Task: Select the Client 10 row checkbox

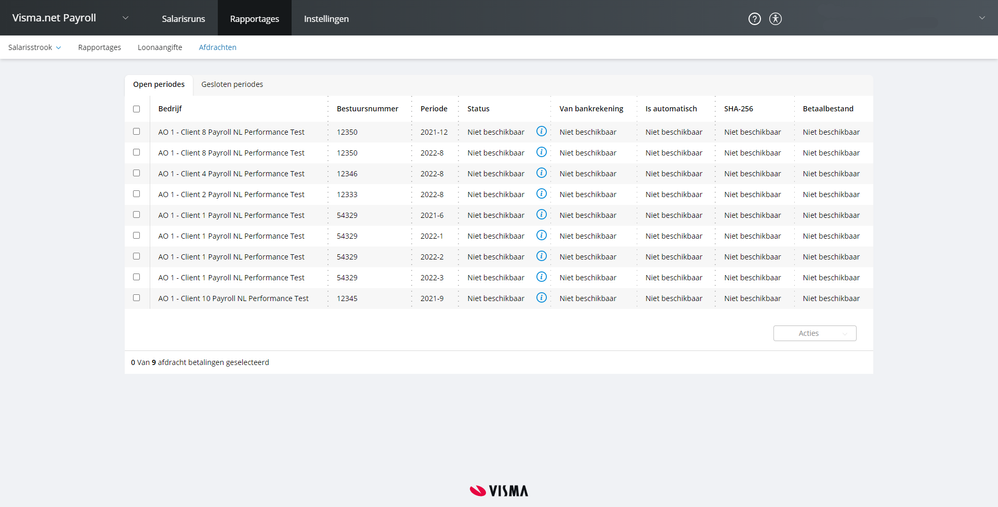Action: (136, 298)
